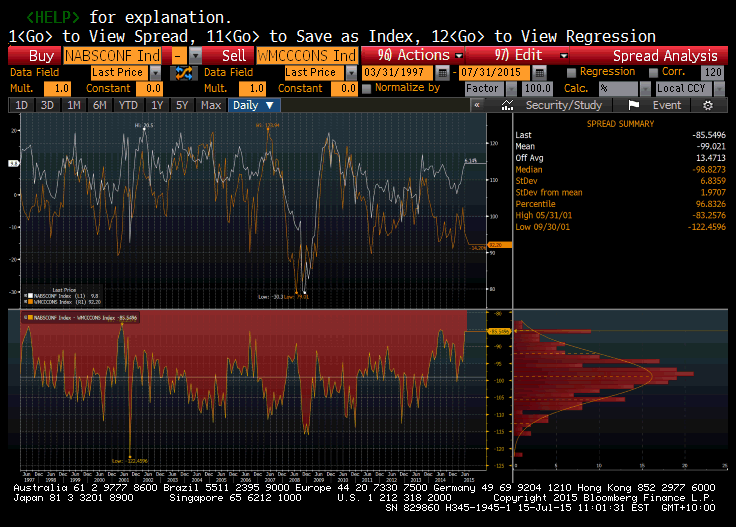Check the Normalize by option

click(366, 89)
